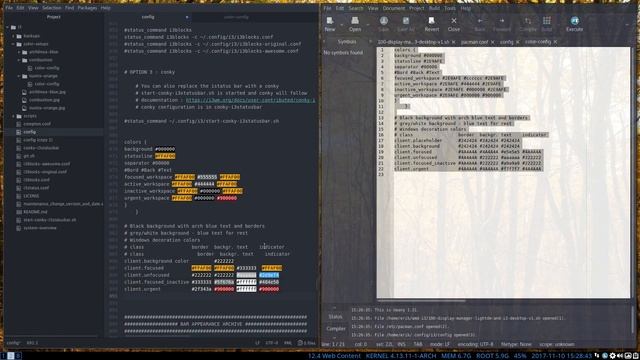Image resolution: width=640 pixels, height=360 pixels.
Task: Select the Symbols sidebar tab in Geany
Action: [347, 42]
